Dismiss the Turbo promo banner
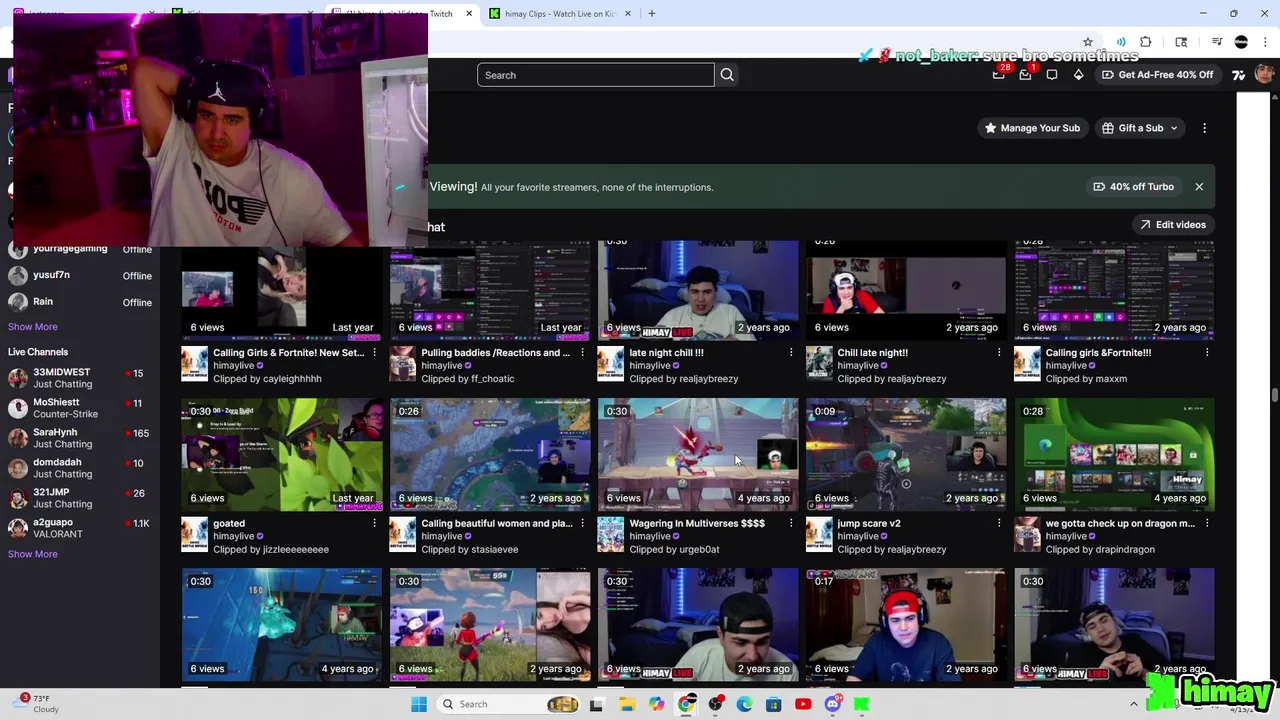This screenshot has height=720, width=1280. [1199, 187]
